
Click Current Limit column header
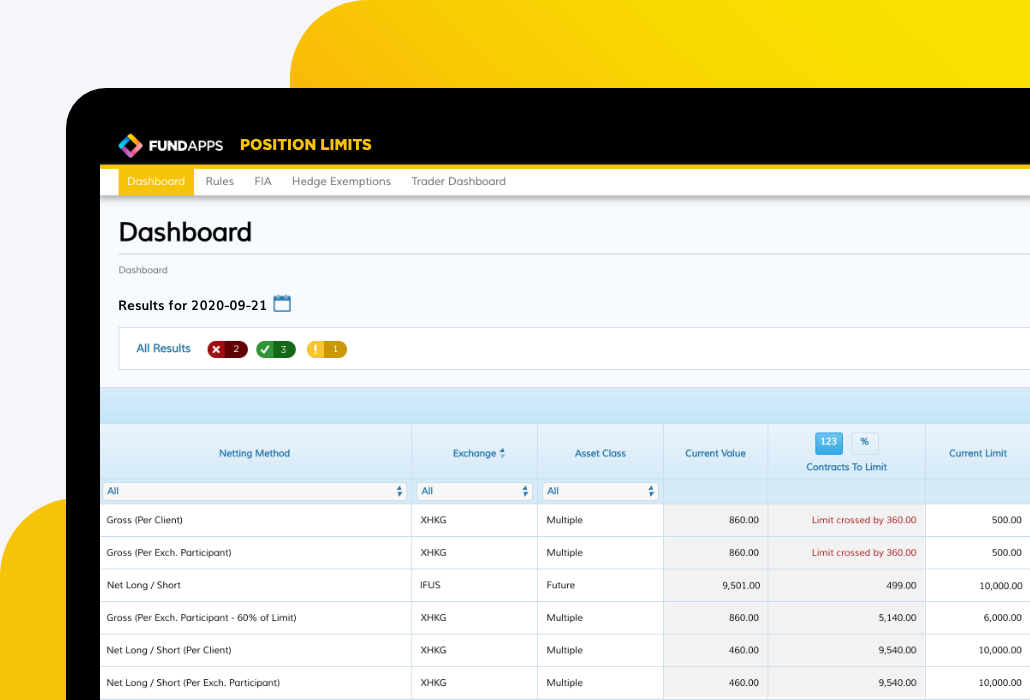[x=977, y=453]
